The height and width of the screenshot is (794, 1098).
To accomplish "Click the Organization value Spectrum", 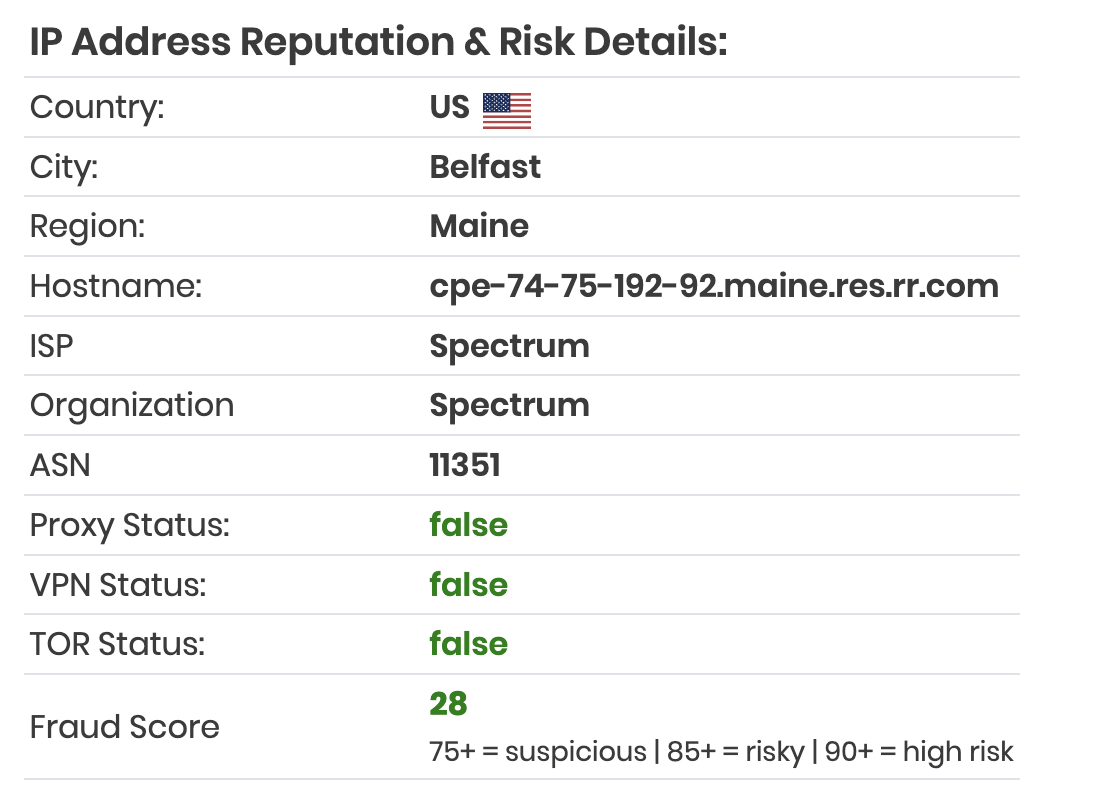I will 510,406.
